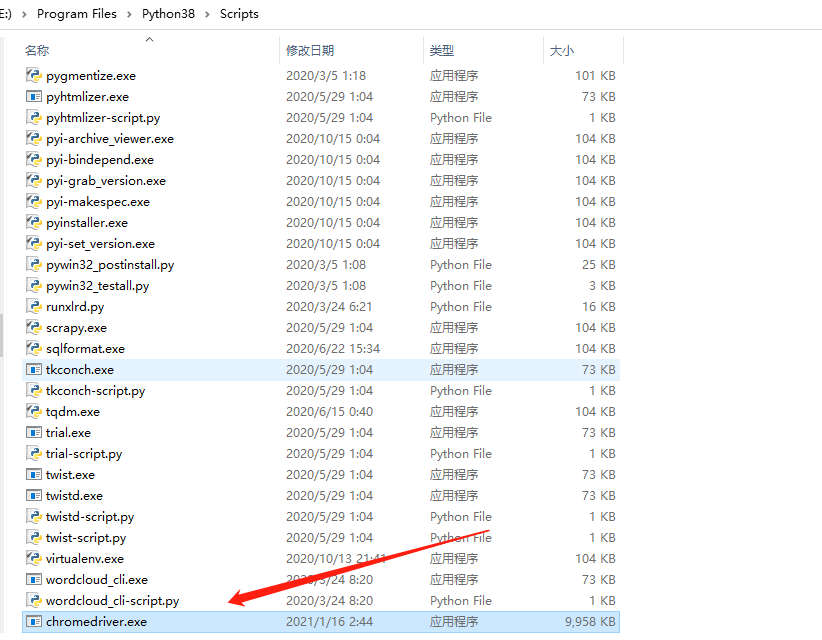Click the Scripts breadcrumb segment
Viewport: 822px width, 640px height.
[x=239, y=14]
